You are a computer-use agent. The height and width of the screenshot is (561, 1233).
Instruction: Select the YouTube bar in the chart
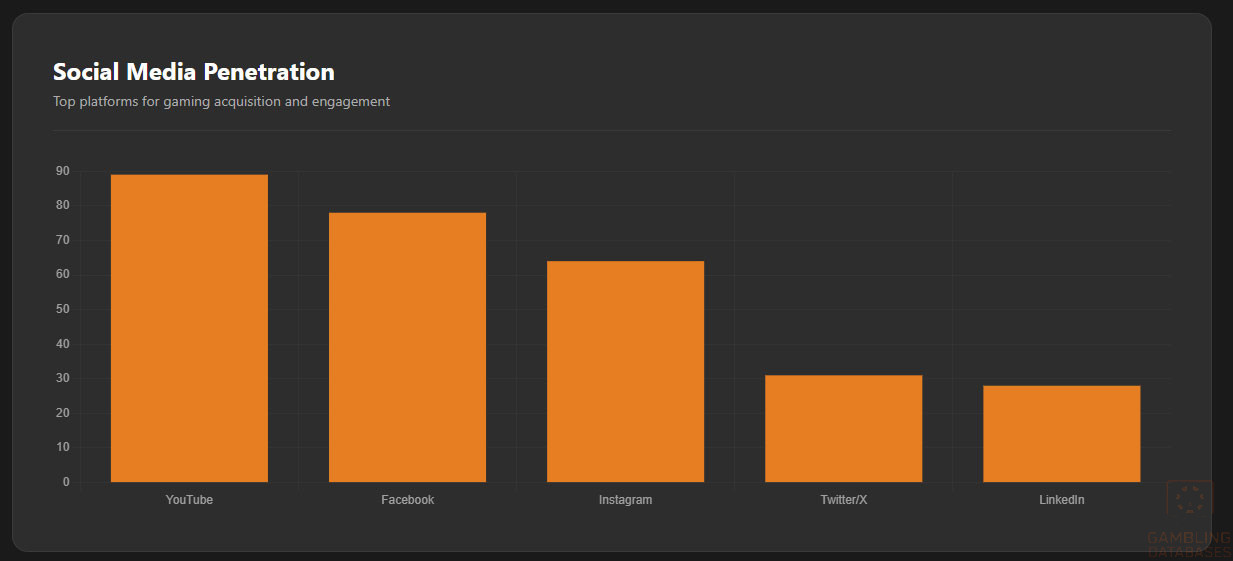[189, 328]
